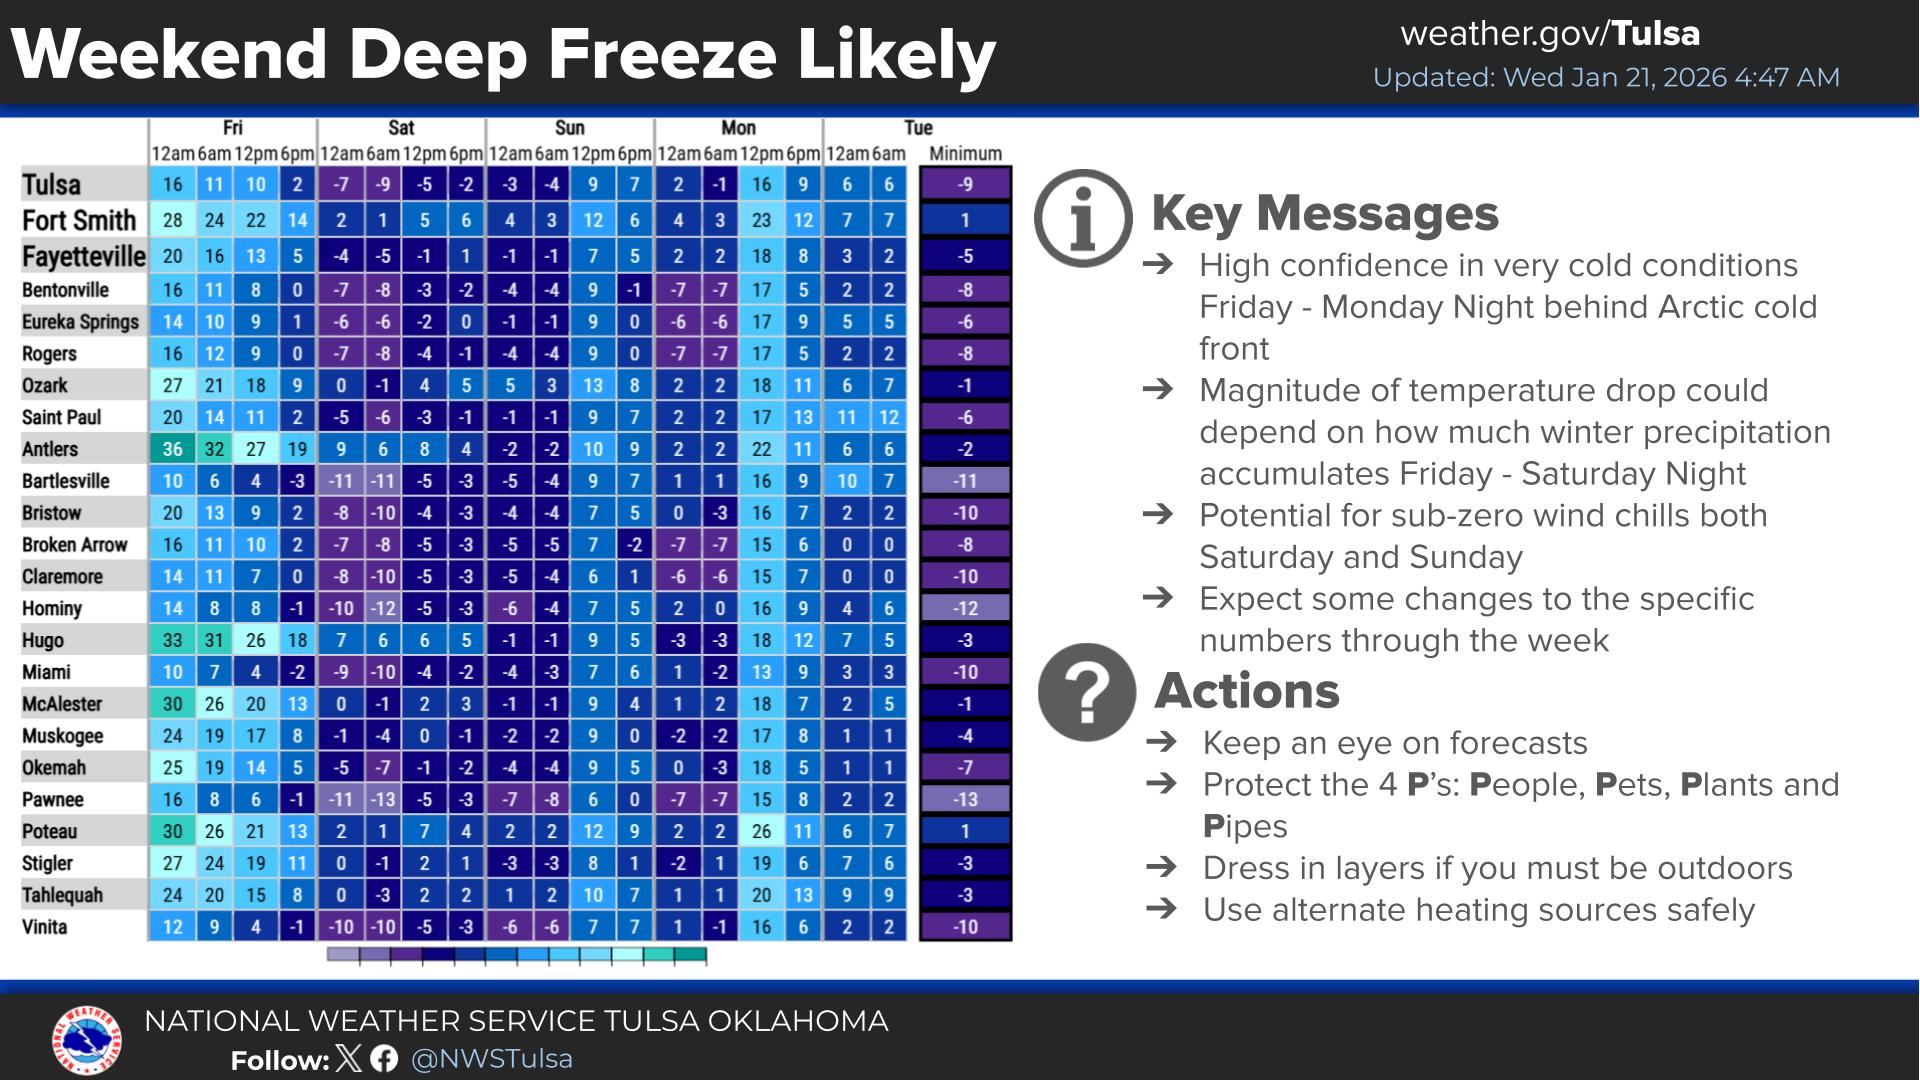Screen dimensions: 1920x1080
Task: Open the weather.gov/Tulsa link
Action: click(1549, 34)
